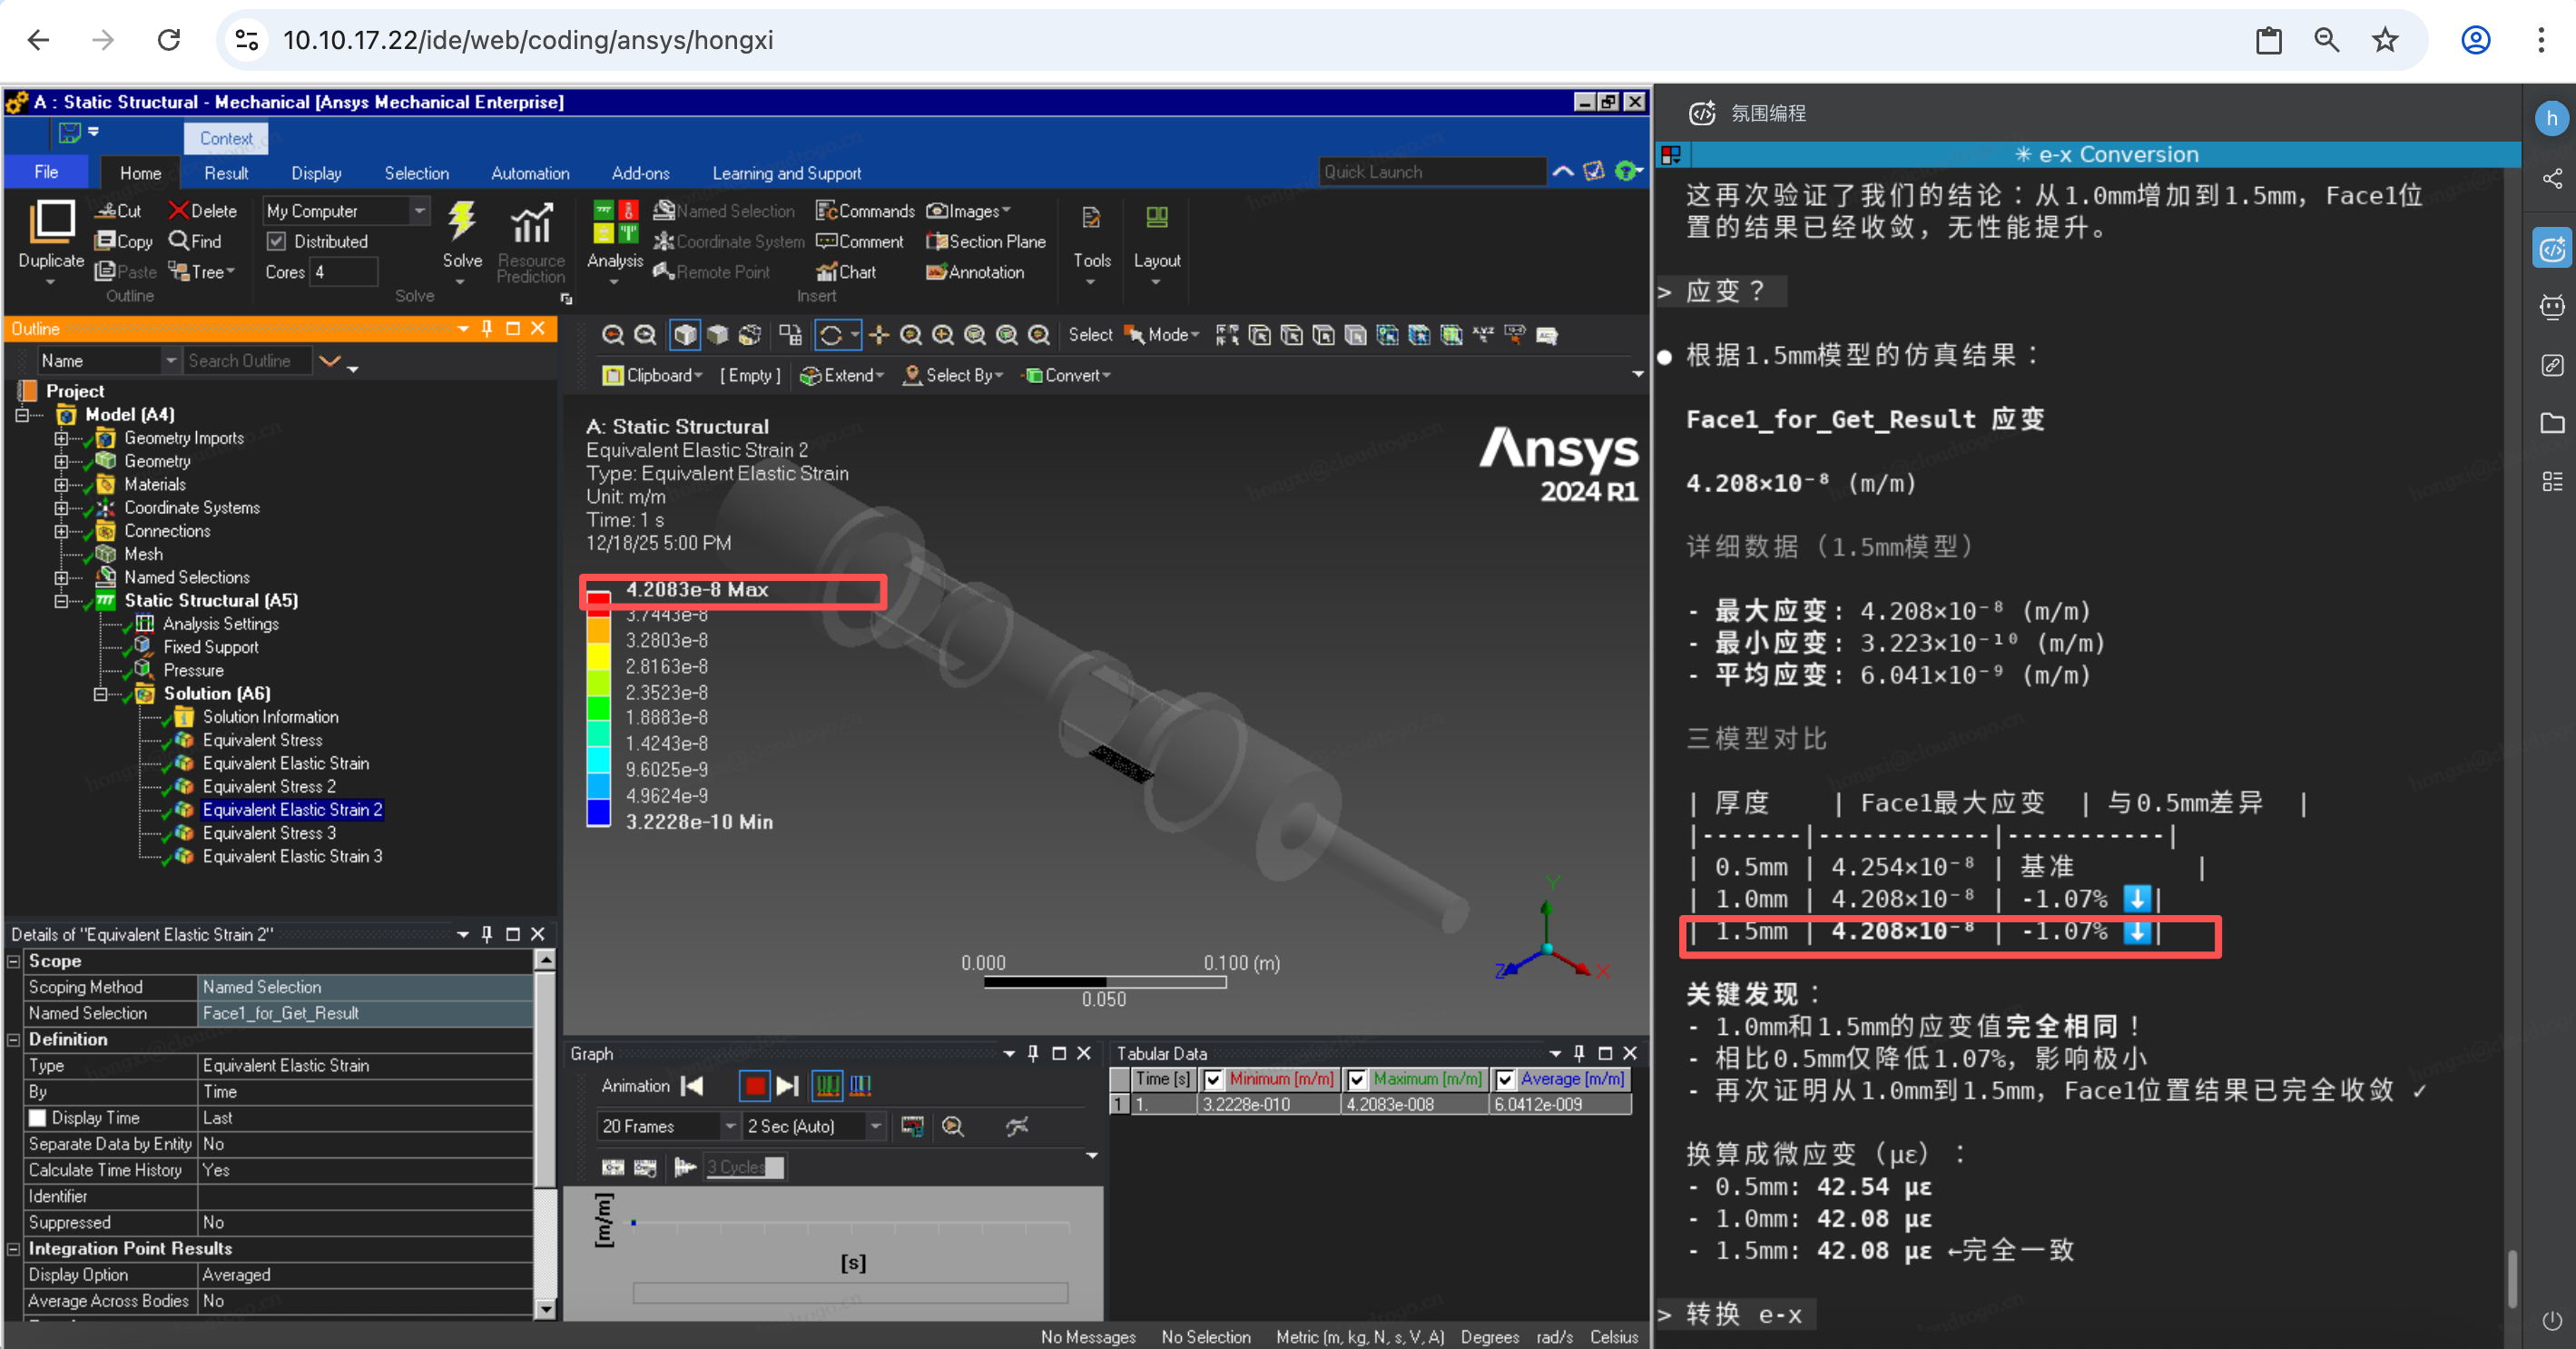
Task: Uncheck the Maximum [m/m] column checkbox
Action: tap(1357, 1079)
